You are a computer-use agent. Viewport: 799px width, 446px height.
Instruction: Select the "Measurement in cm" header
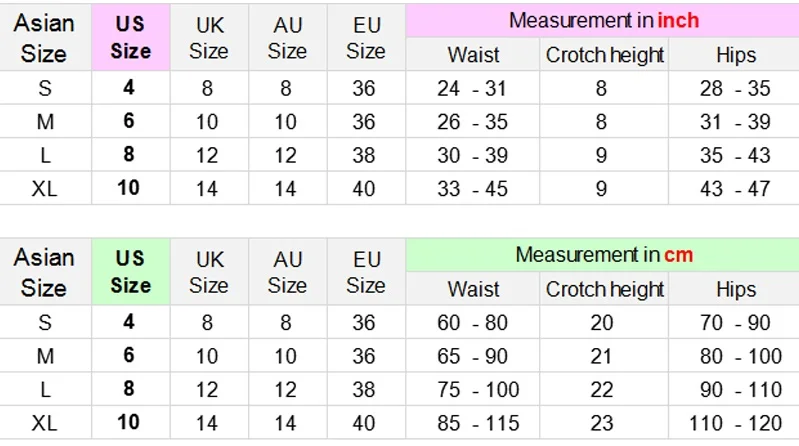603,255
